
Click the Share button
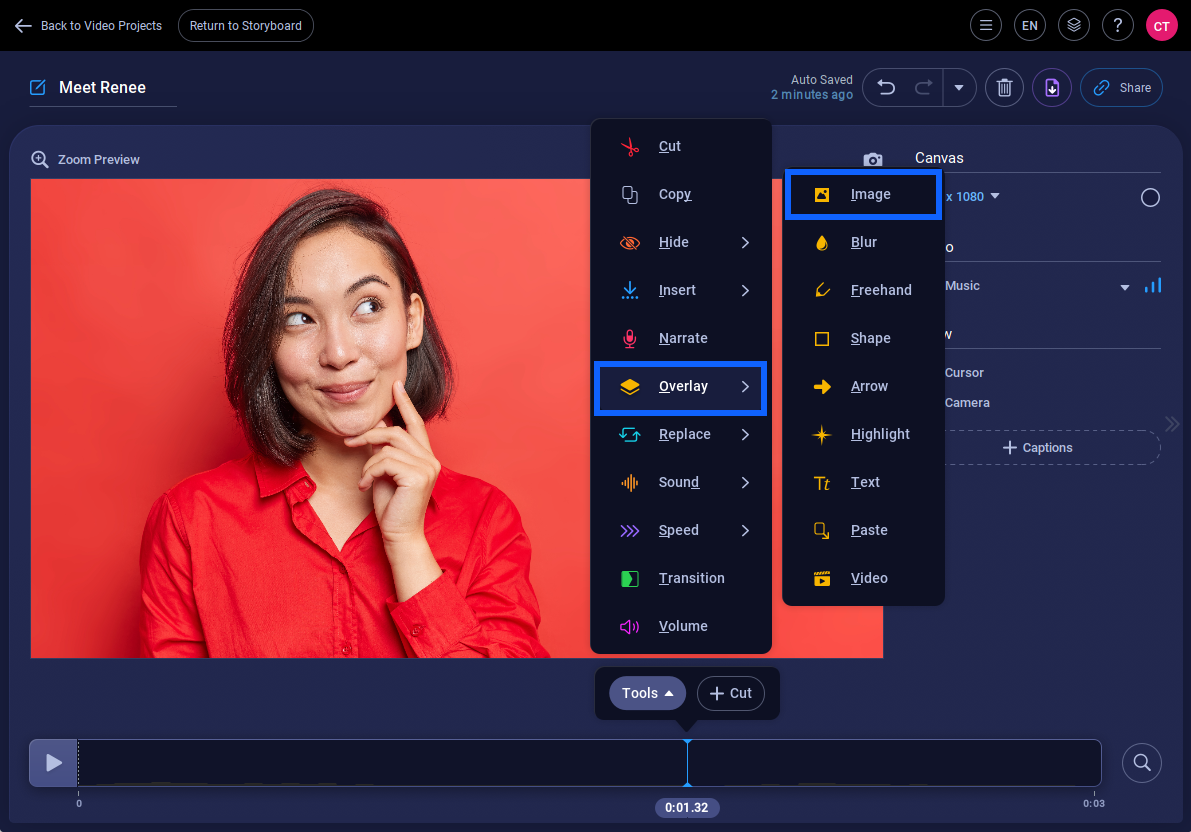point(1121,88)
